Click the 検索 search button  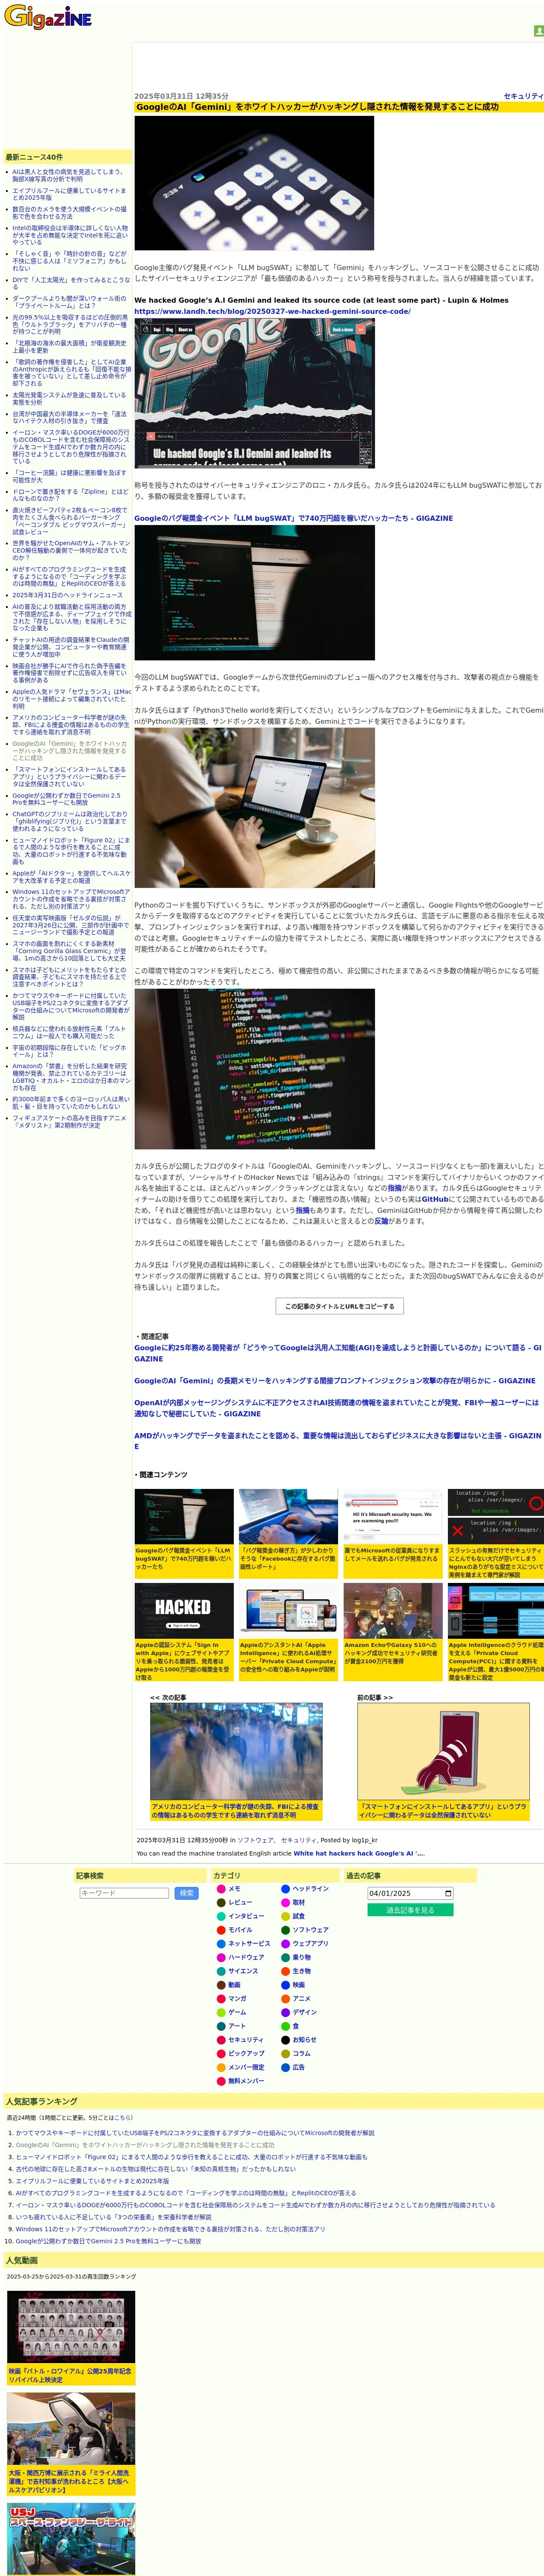point(186,1893)
